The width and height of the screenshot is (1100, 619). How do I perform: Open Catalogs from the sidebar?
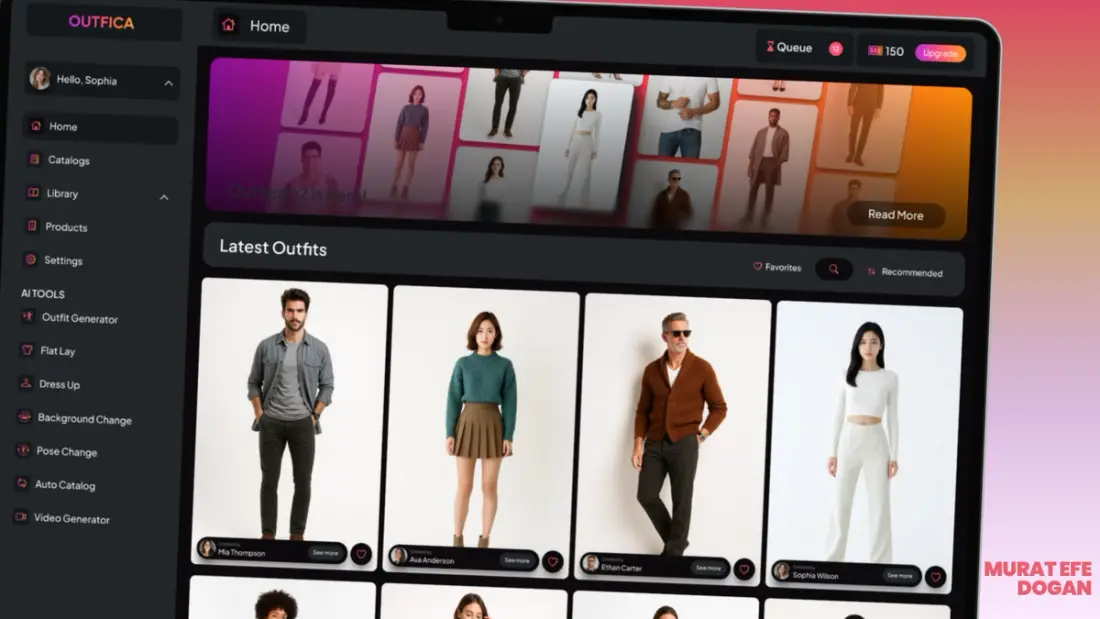[x=69, y=160]
